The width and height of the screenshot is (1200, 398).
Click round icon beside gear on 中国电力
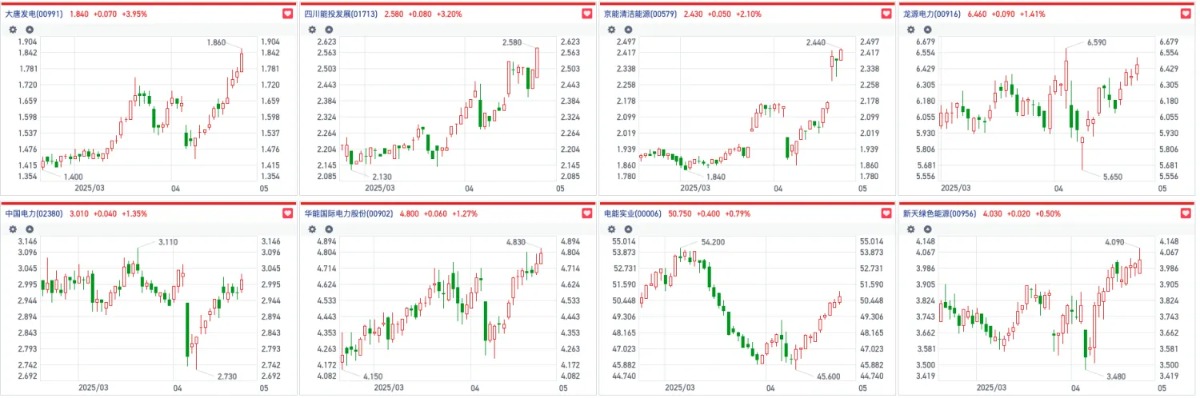[x=29, y=228]
